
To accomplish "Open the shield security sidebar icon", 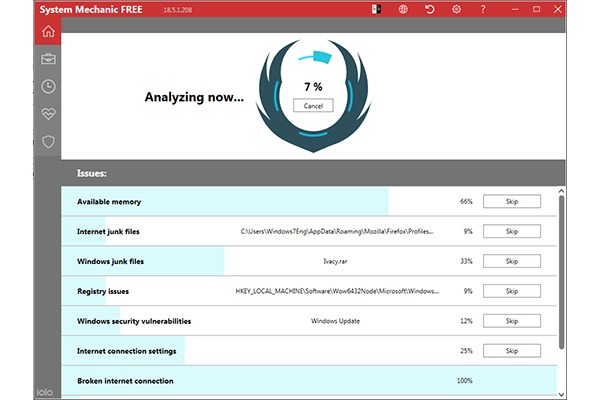I will 48,142.
